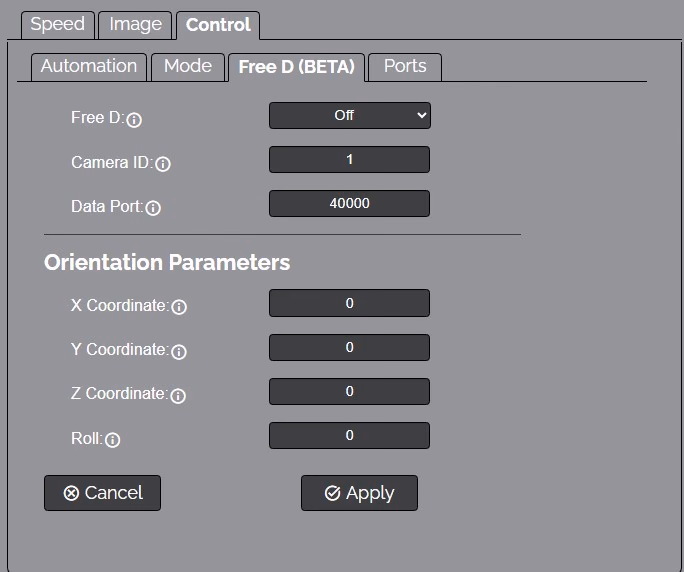Click the info icon next to Free D

click(x=134, y=120)
